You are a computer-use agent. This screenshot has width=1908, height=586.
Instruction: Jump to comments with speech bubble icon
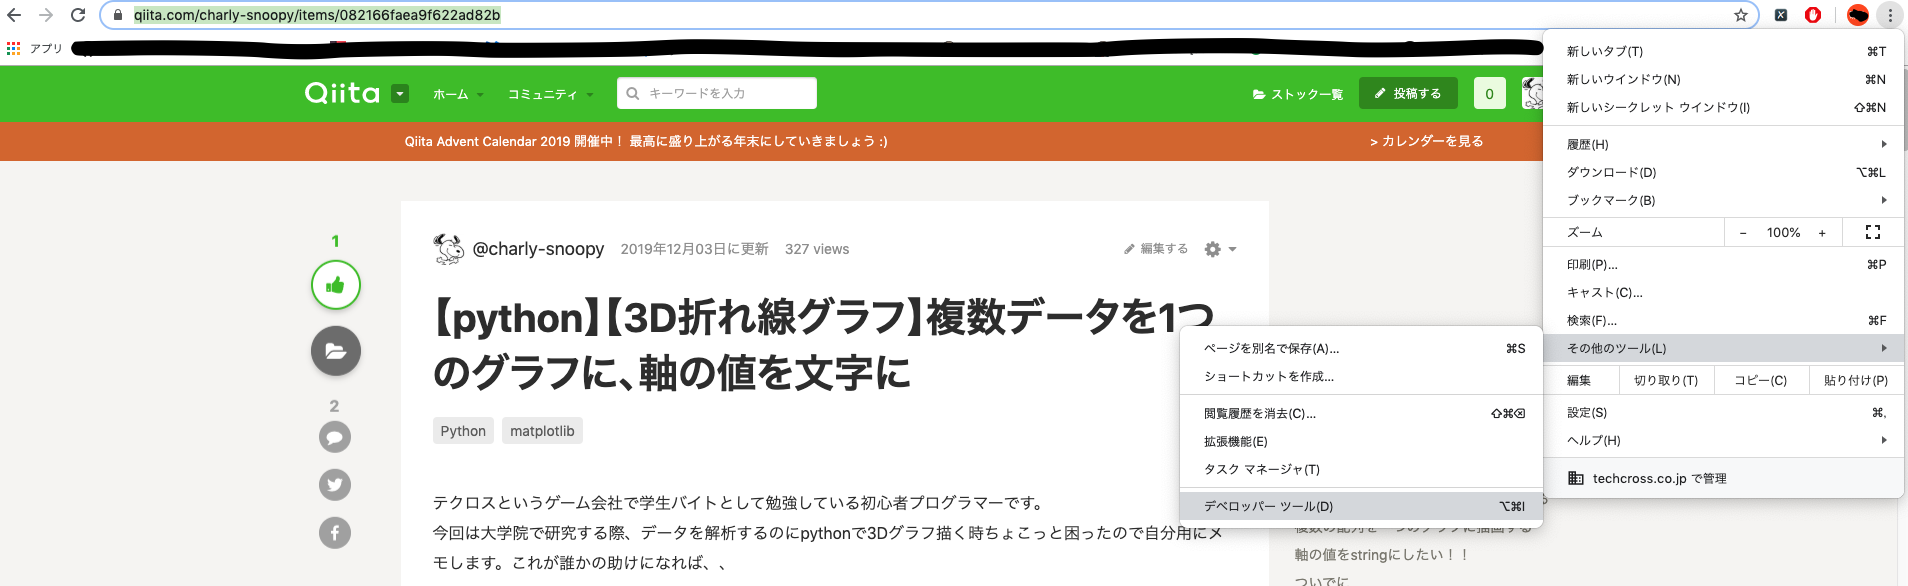[x=335, y=437]
